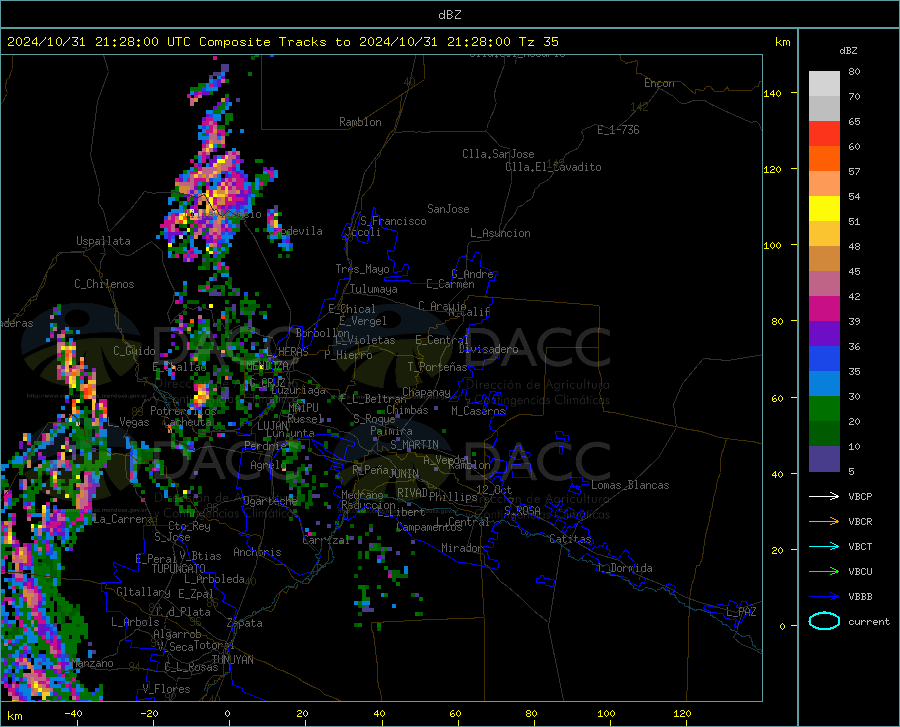Click the Clla.SanJose label
The image size is (900, 727).
coord(498,154)
